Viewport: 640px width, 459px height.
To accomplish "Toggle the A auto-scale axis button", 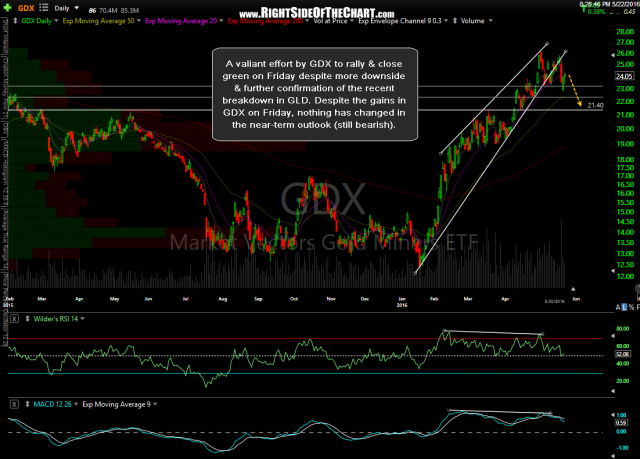I will tap(618, 308).
